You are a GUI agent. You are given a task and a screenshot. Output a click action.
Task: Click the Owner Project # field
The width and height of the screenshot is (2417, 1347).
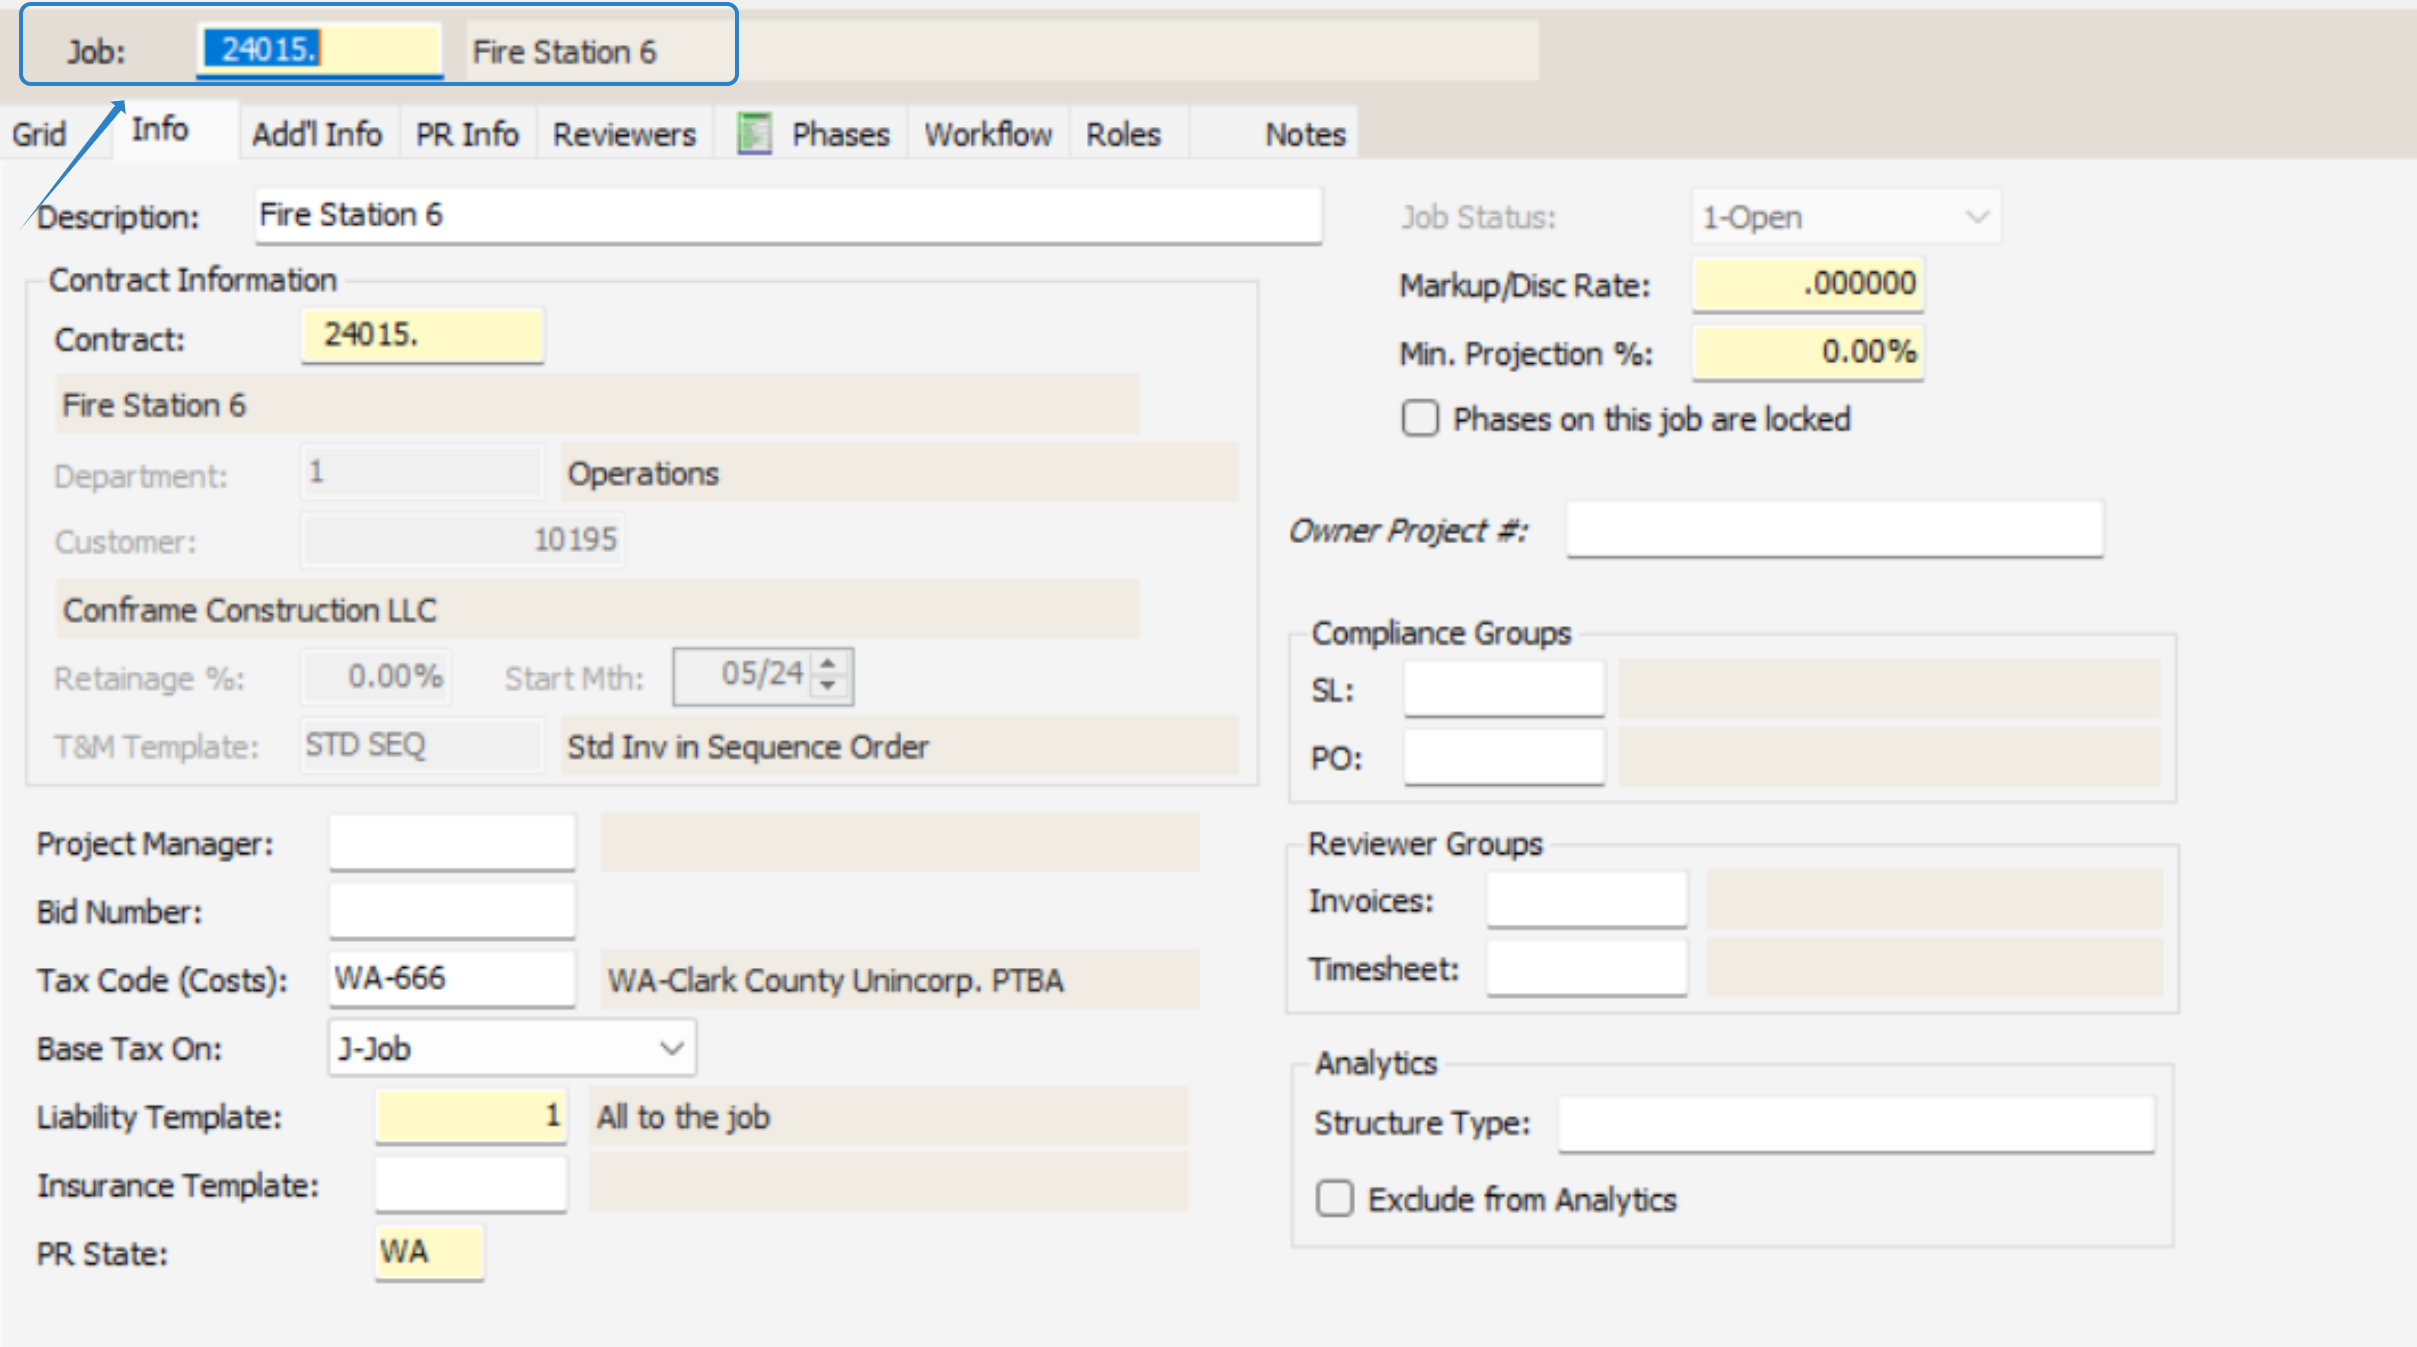coord(1834,530)
